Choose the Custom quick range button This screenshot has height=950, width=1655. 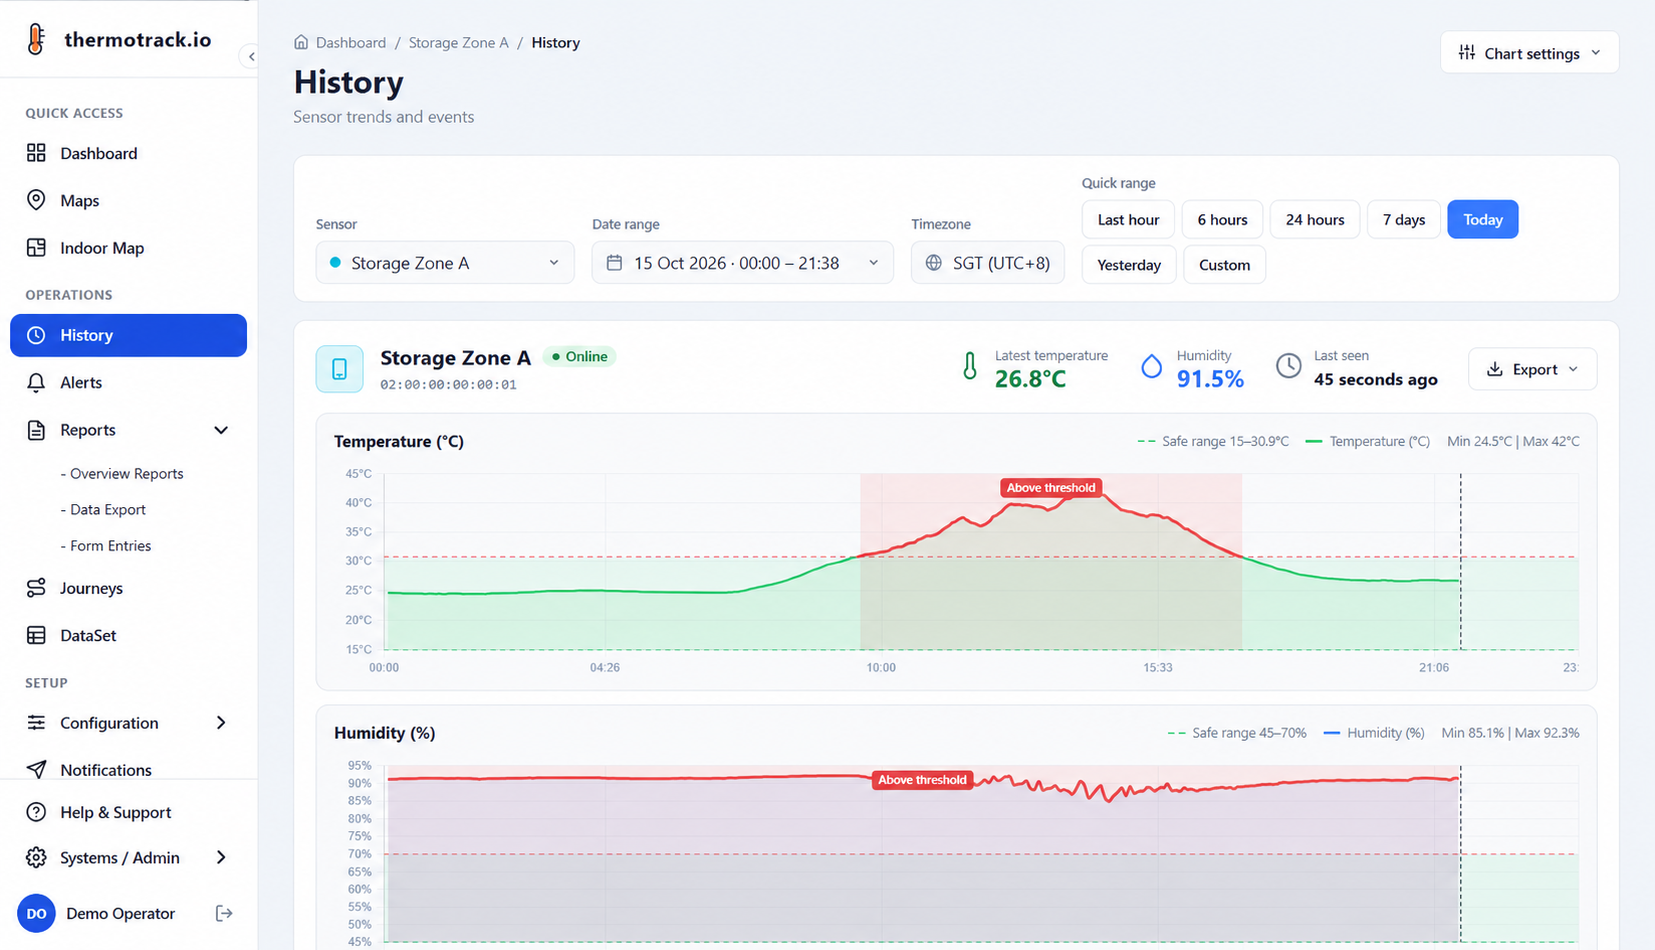coord(1224,265)
